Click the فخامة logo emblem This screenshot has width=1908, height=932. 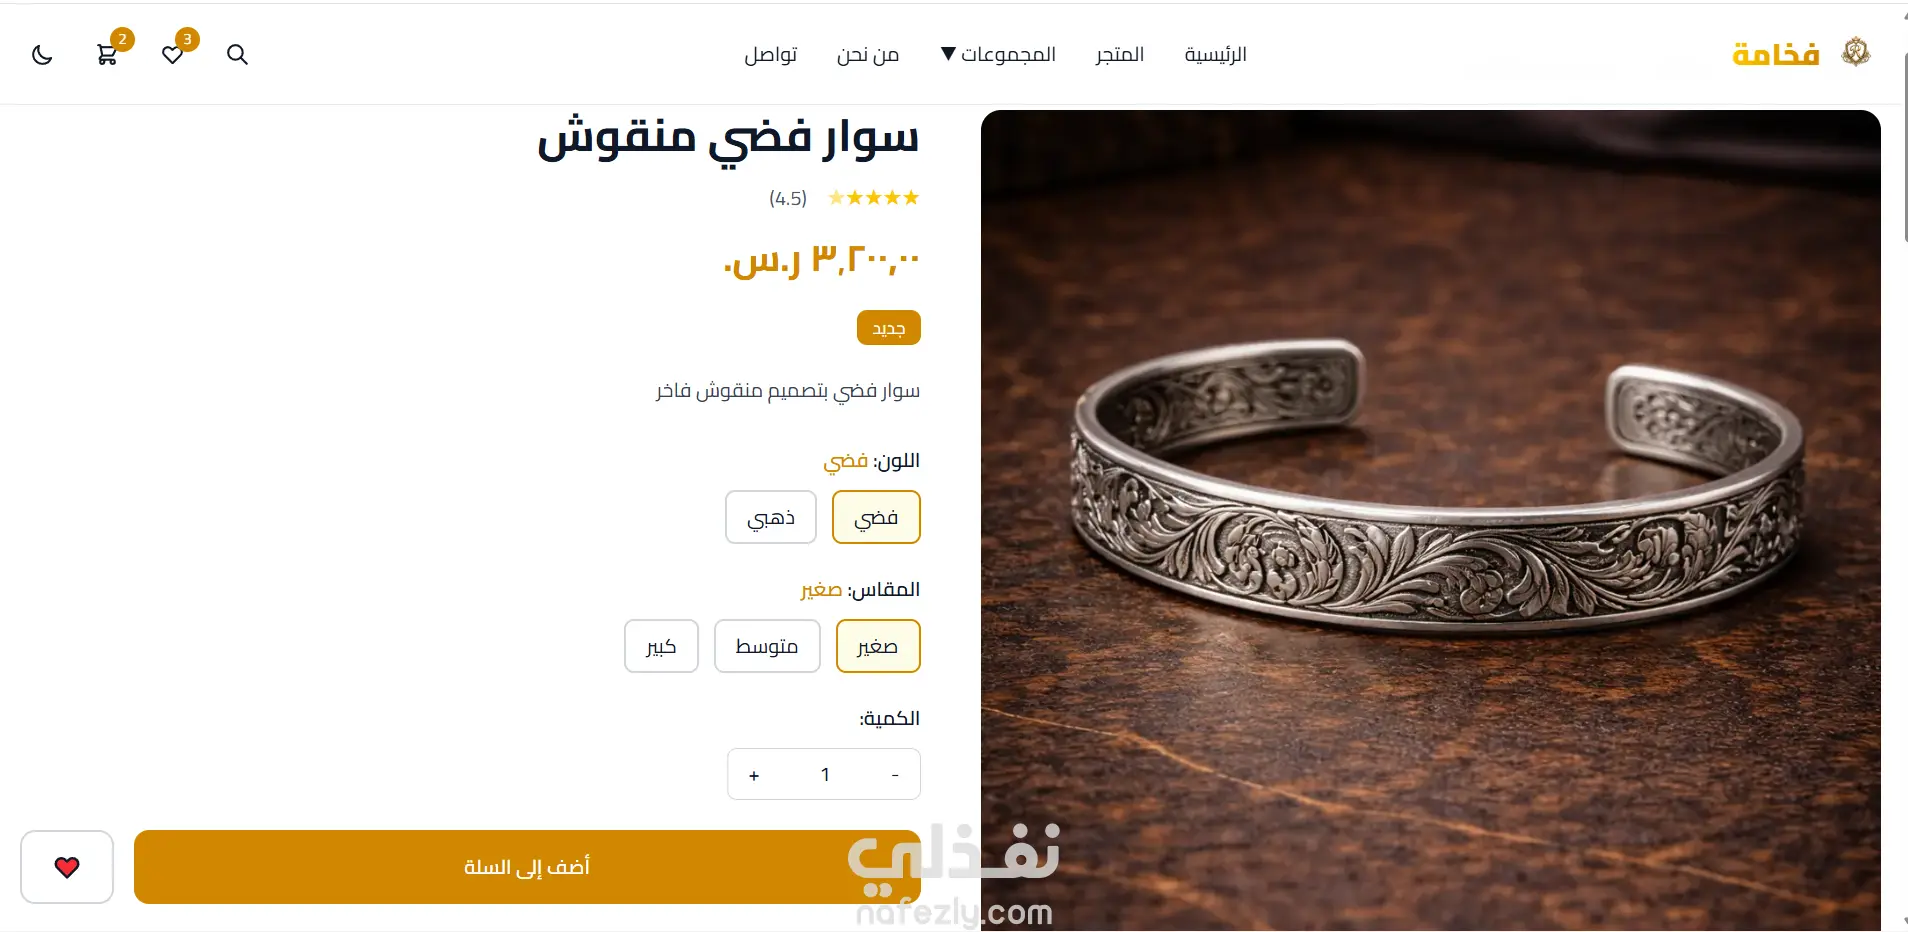click(x=1856, y=52)
